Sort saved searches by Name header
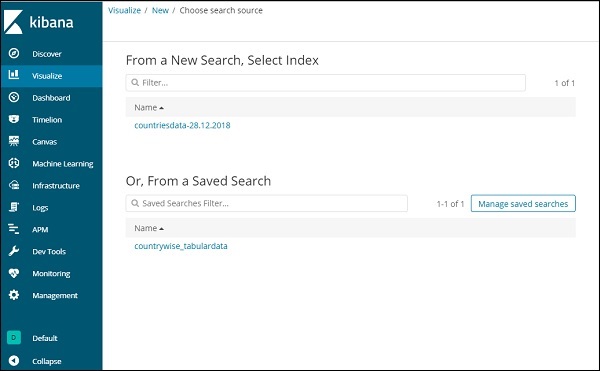 click(x=149, y=228)
